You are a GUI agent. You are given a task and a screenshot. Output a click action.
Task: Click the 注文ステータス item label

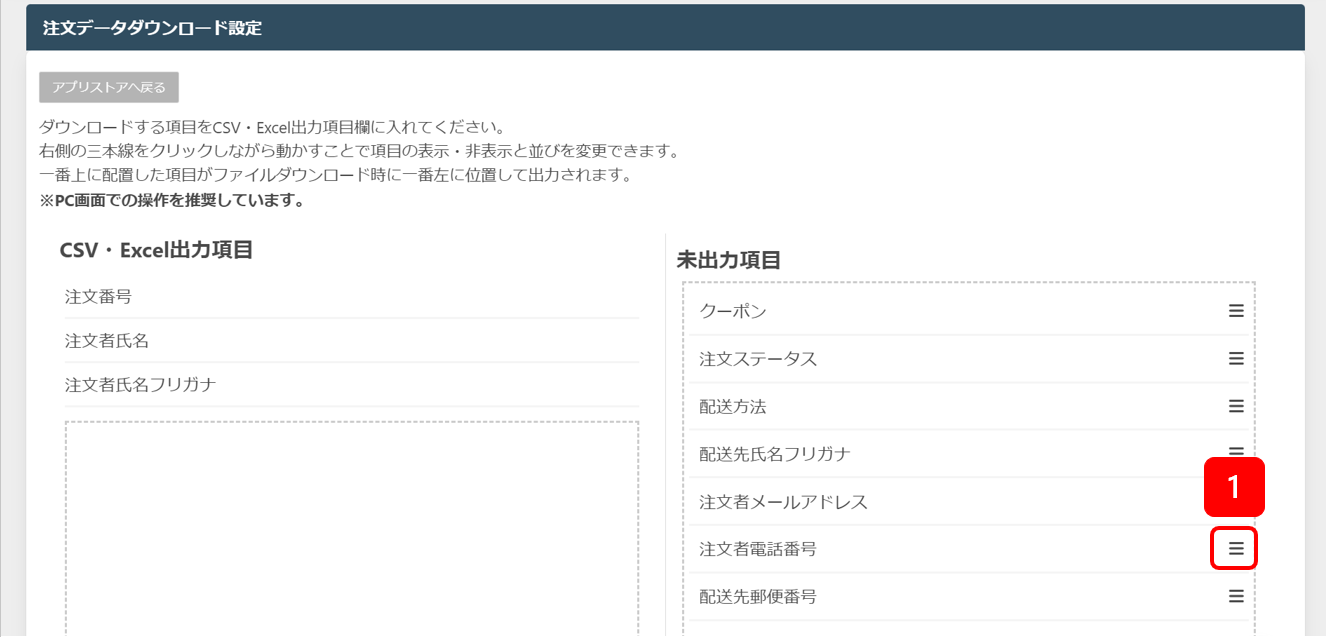click(x=758, y=359)
